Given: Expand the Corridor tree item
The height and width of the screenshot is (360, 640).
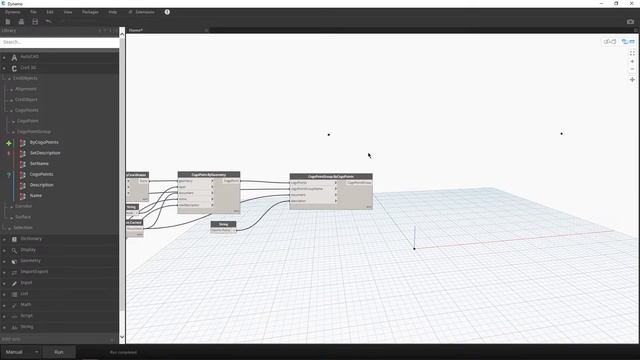Looking at the screenshot, I should click(11, 207).
